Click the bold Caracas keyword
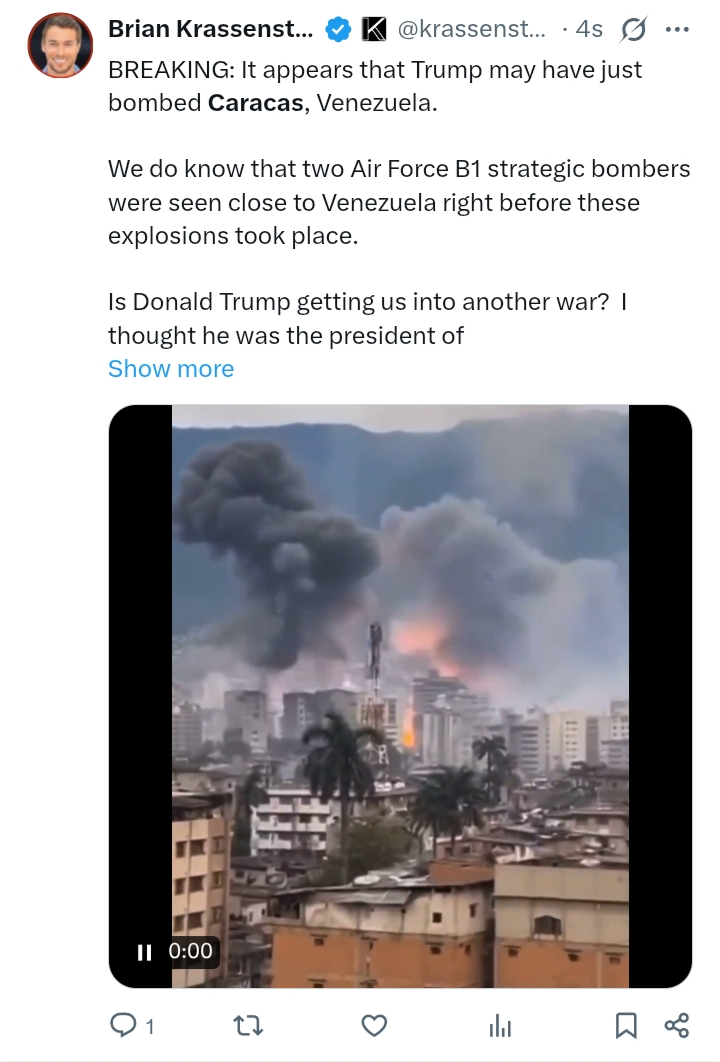The height and width of the screenshot is (1062, 720). 255,103
